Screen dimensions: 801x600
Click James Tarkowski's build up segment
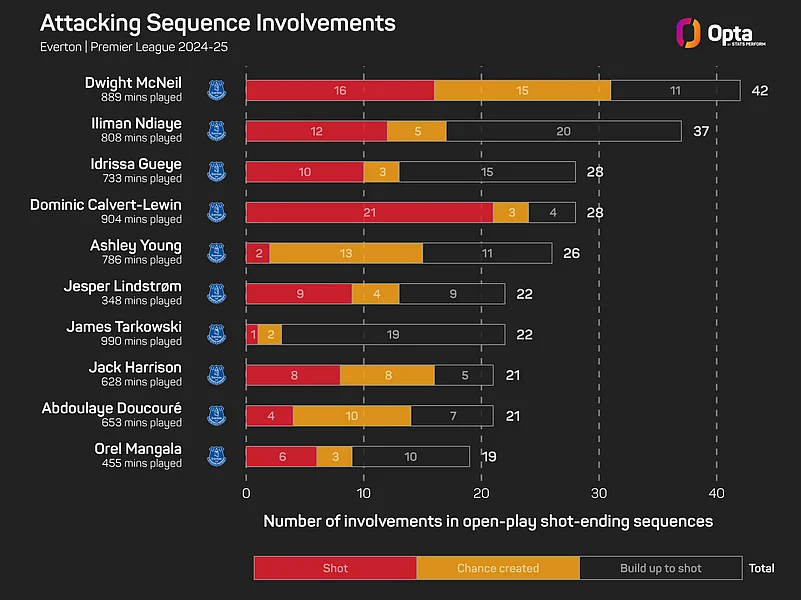pyautogui.click(x=393, y=334)
